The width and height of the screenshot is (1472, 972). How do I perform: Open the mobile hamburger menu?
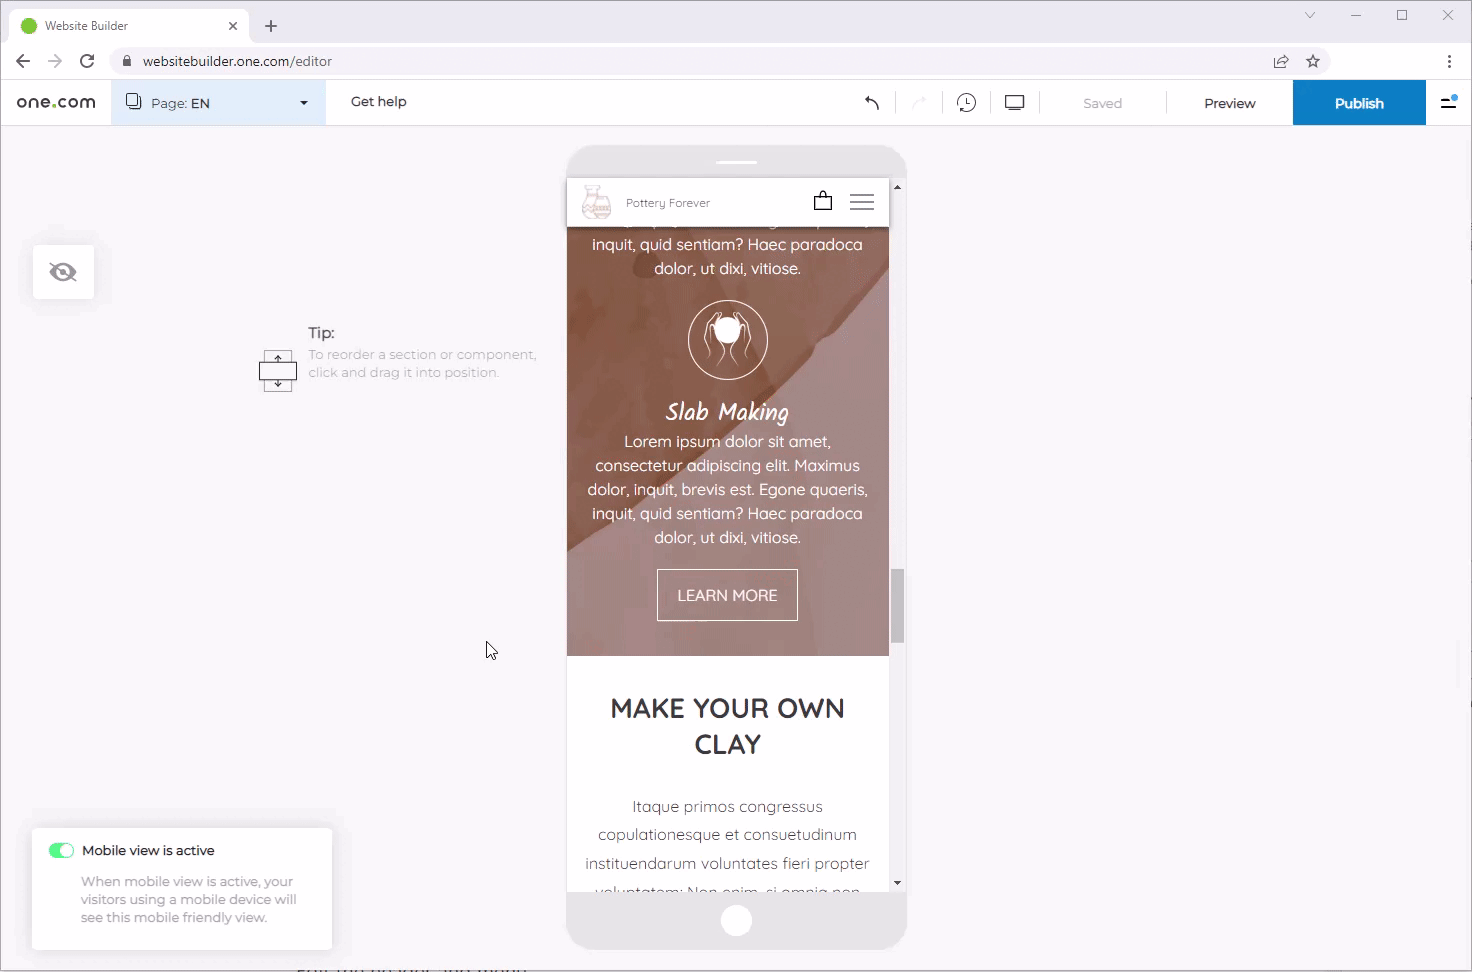click(861, 202)
